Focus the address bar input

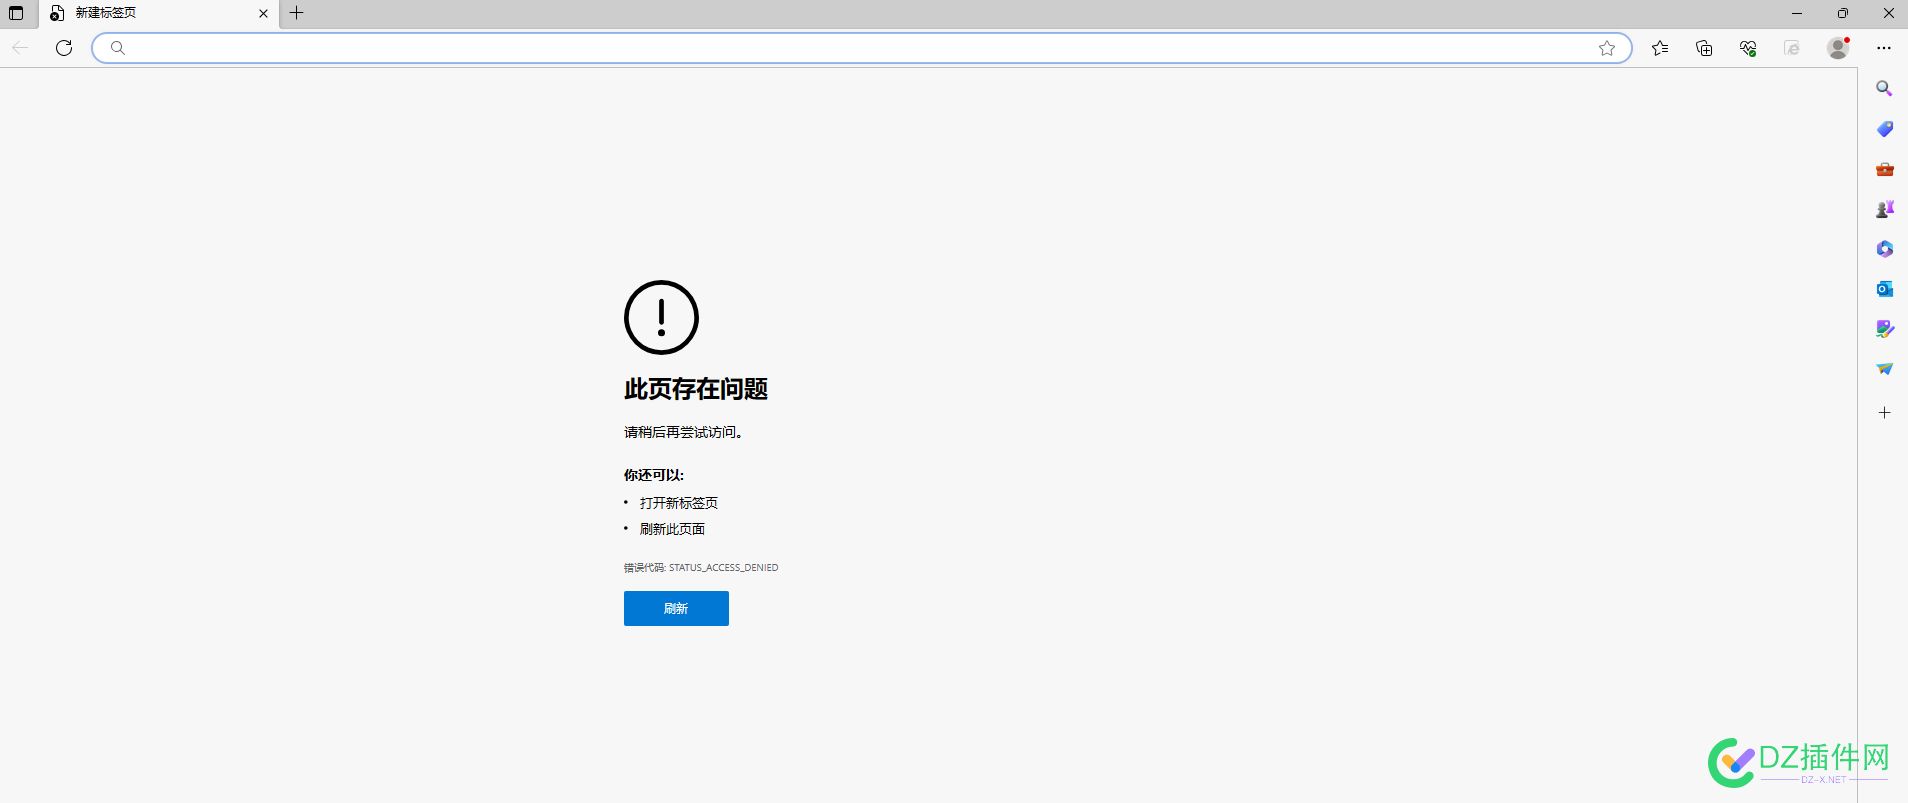860,48
